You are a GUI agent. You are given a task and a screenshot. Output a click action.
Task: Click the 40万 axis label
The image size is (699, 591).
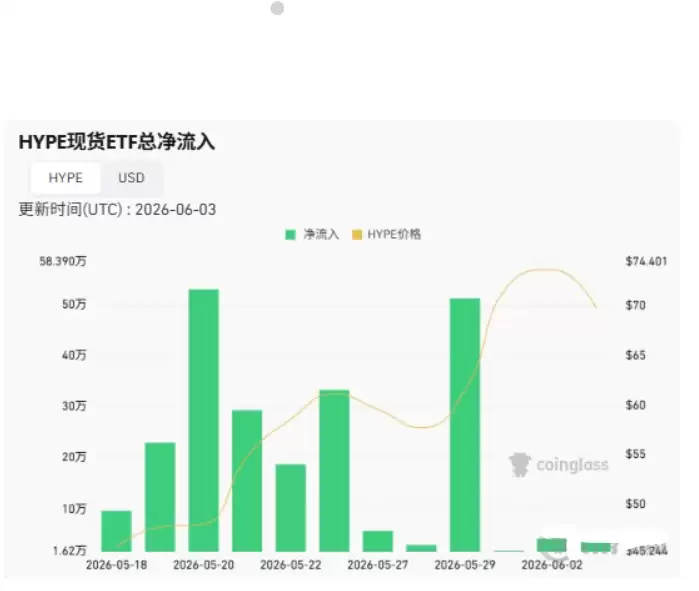pyautogui.click(x=74, y=355)
